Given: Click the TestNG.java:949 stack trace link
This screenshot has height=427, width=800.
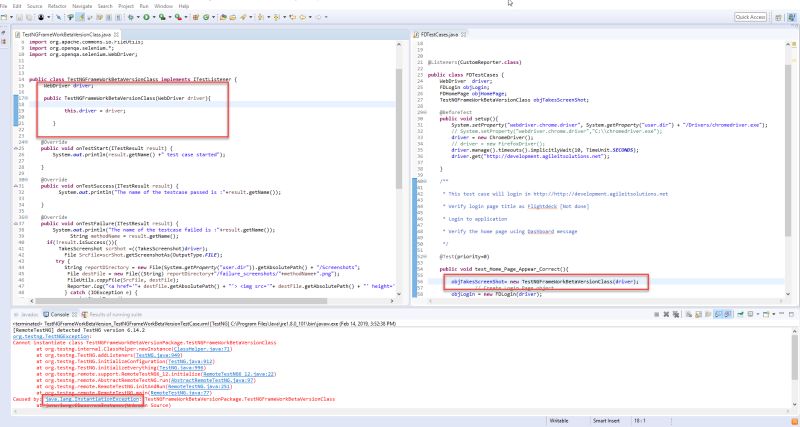Looking at the screenshot, I should pyautogui.click(x=158, y=355).
